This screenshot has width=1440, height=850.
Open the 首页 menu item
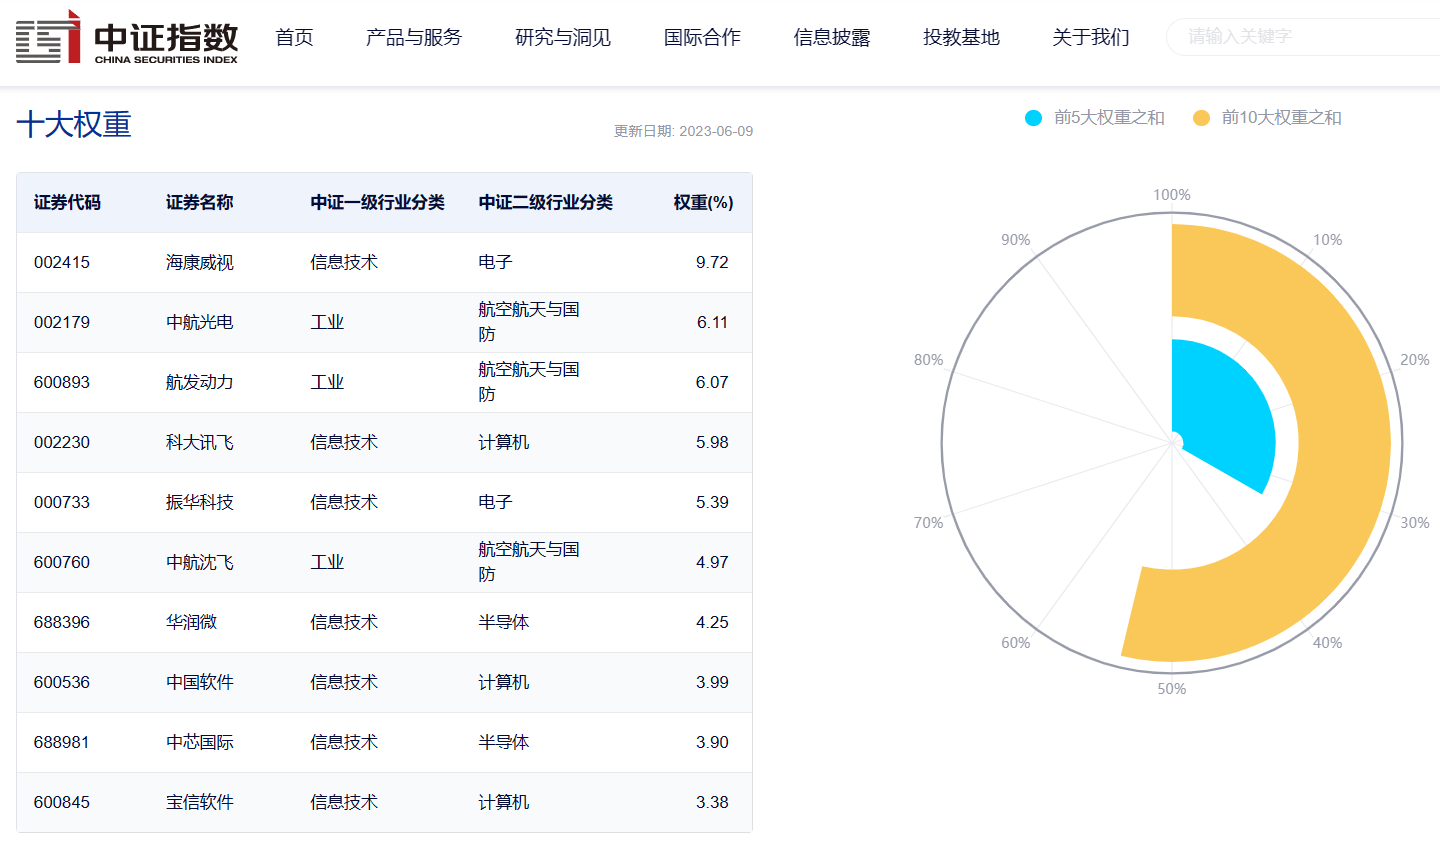(x=294, y=37)
